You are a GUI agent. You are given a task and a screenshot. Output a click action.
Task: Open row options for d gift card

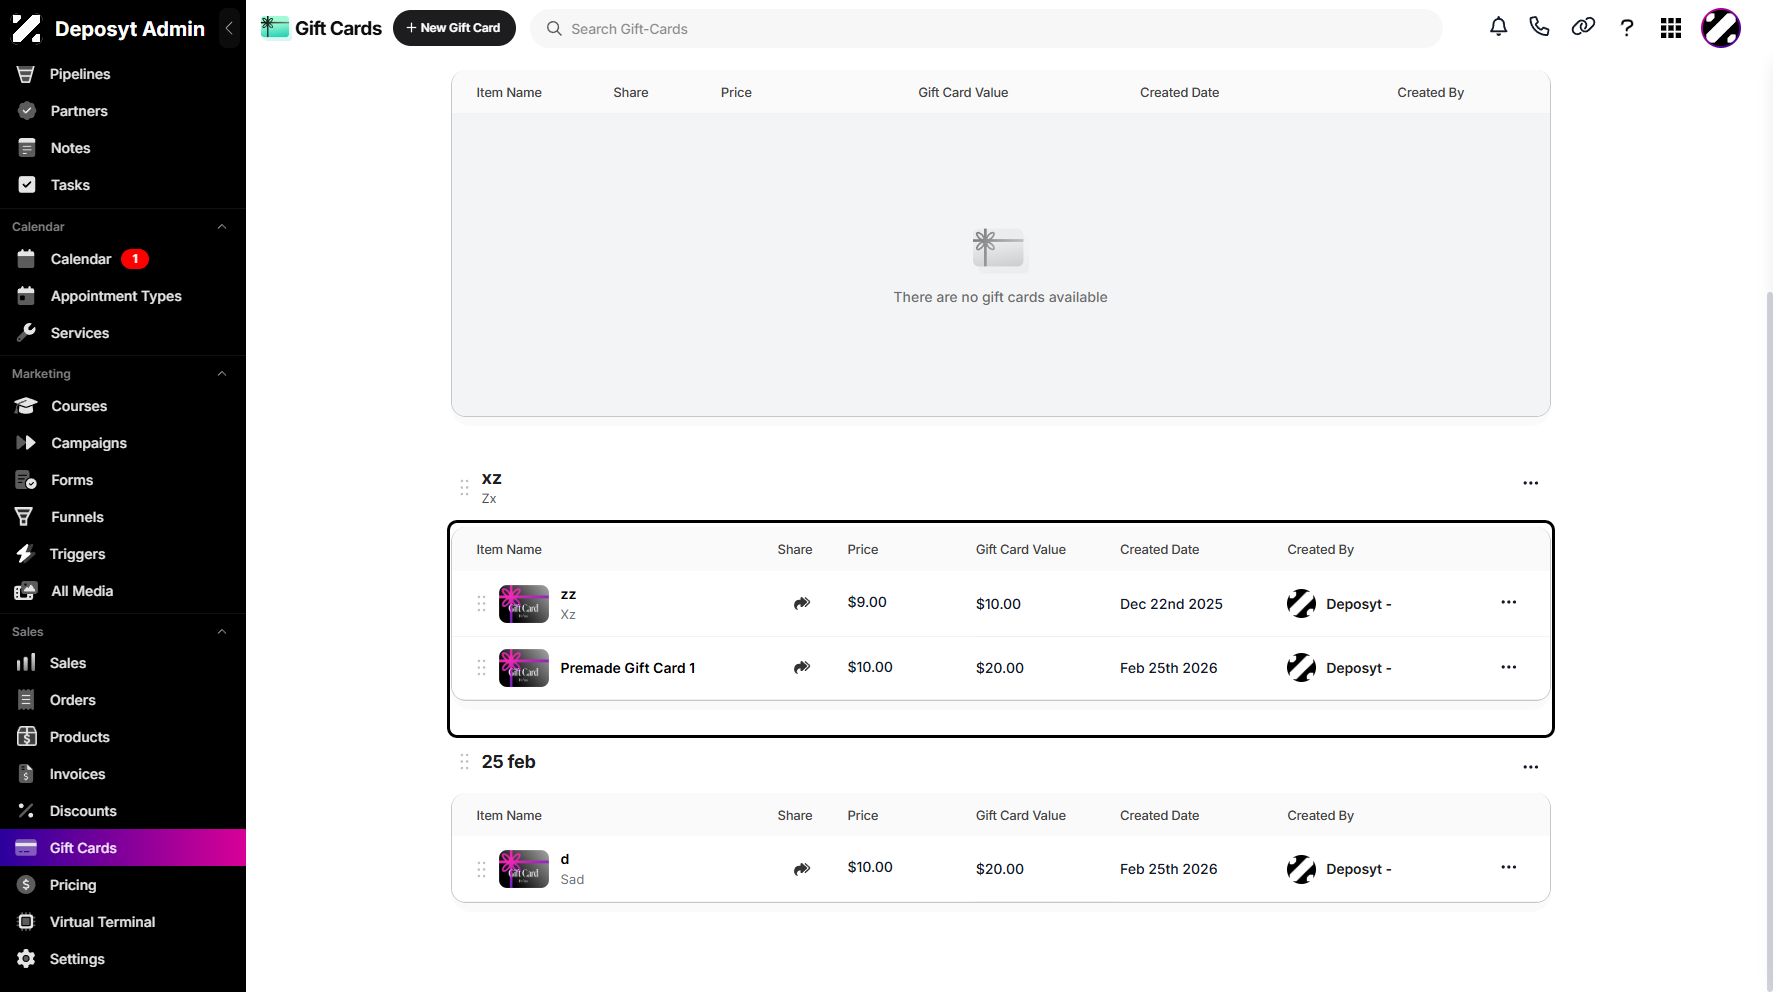coord(1509,867)
